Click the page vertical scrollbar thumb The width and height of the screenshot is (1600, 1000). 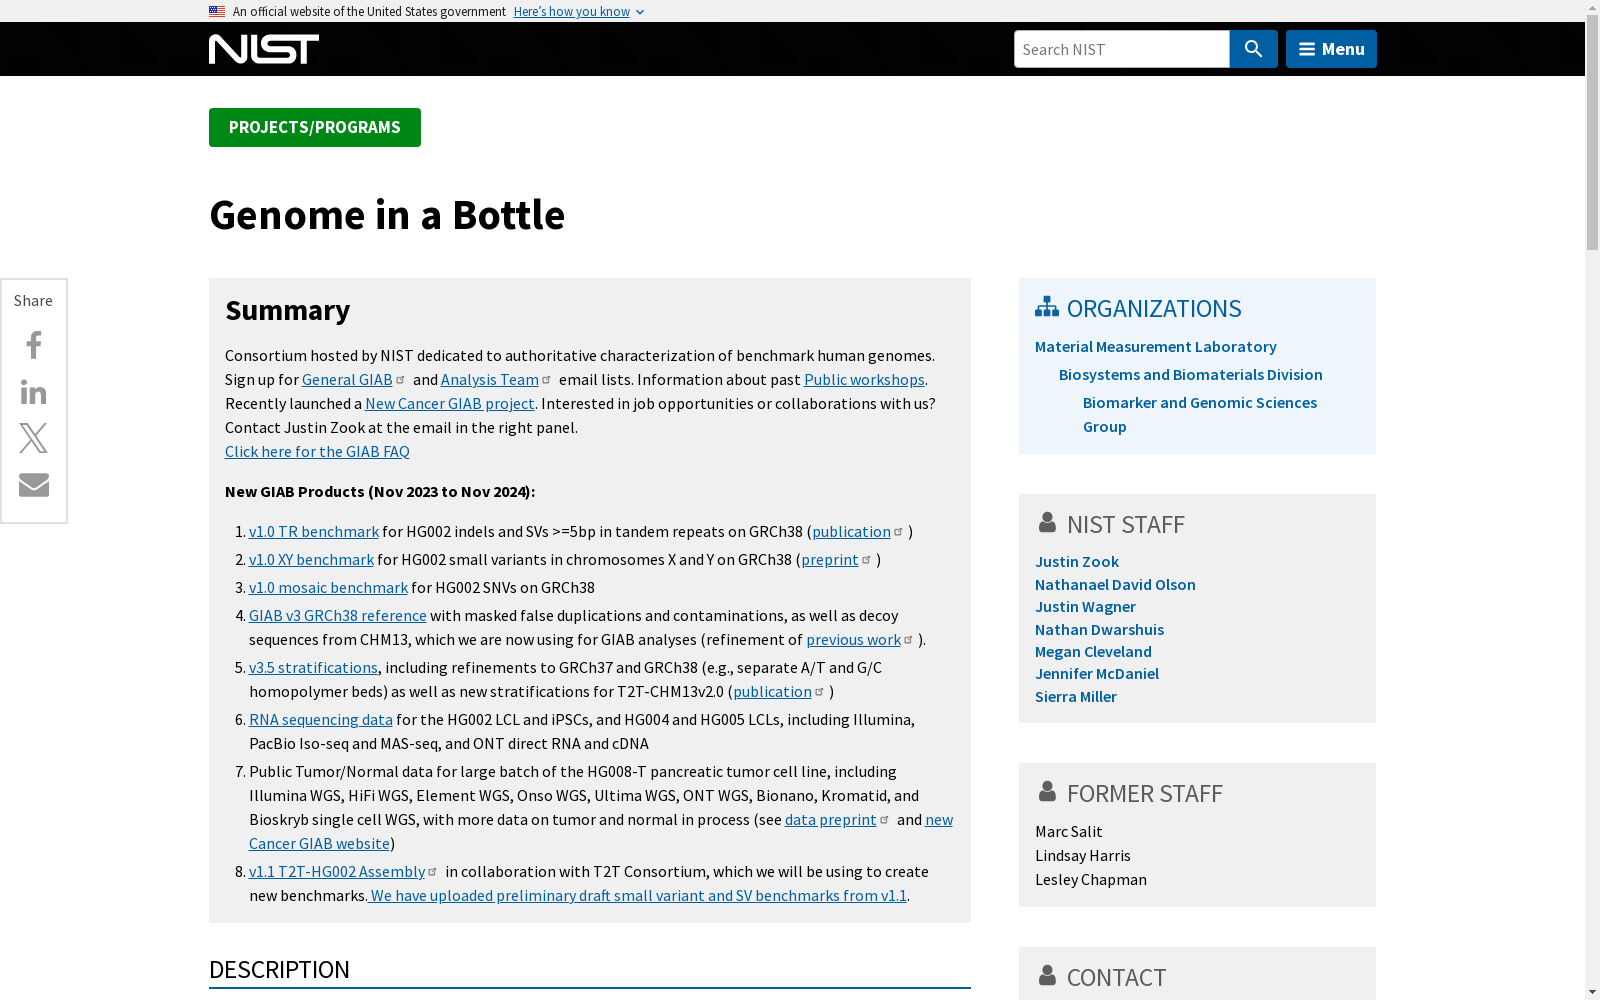pyautogui.click(x=1592, y=131)
